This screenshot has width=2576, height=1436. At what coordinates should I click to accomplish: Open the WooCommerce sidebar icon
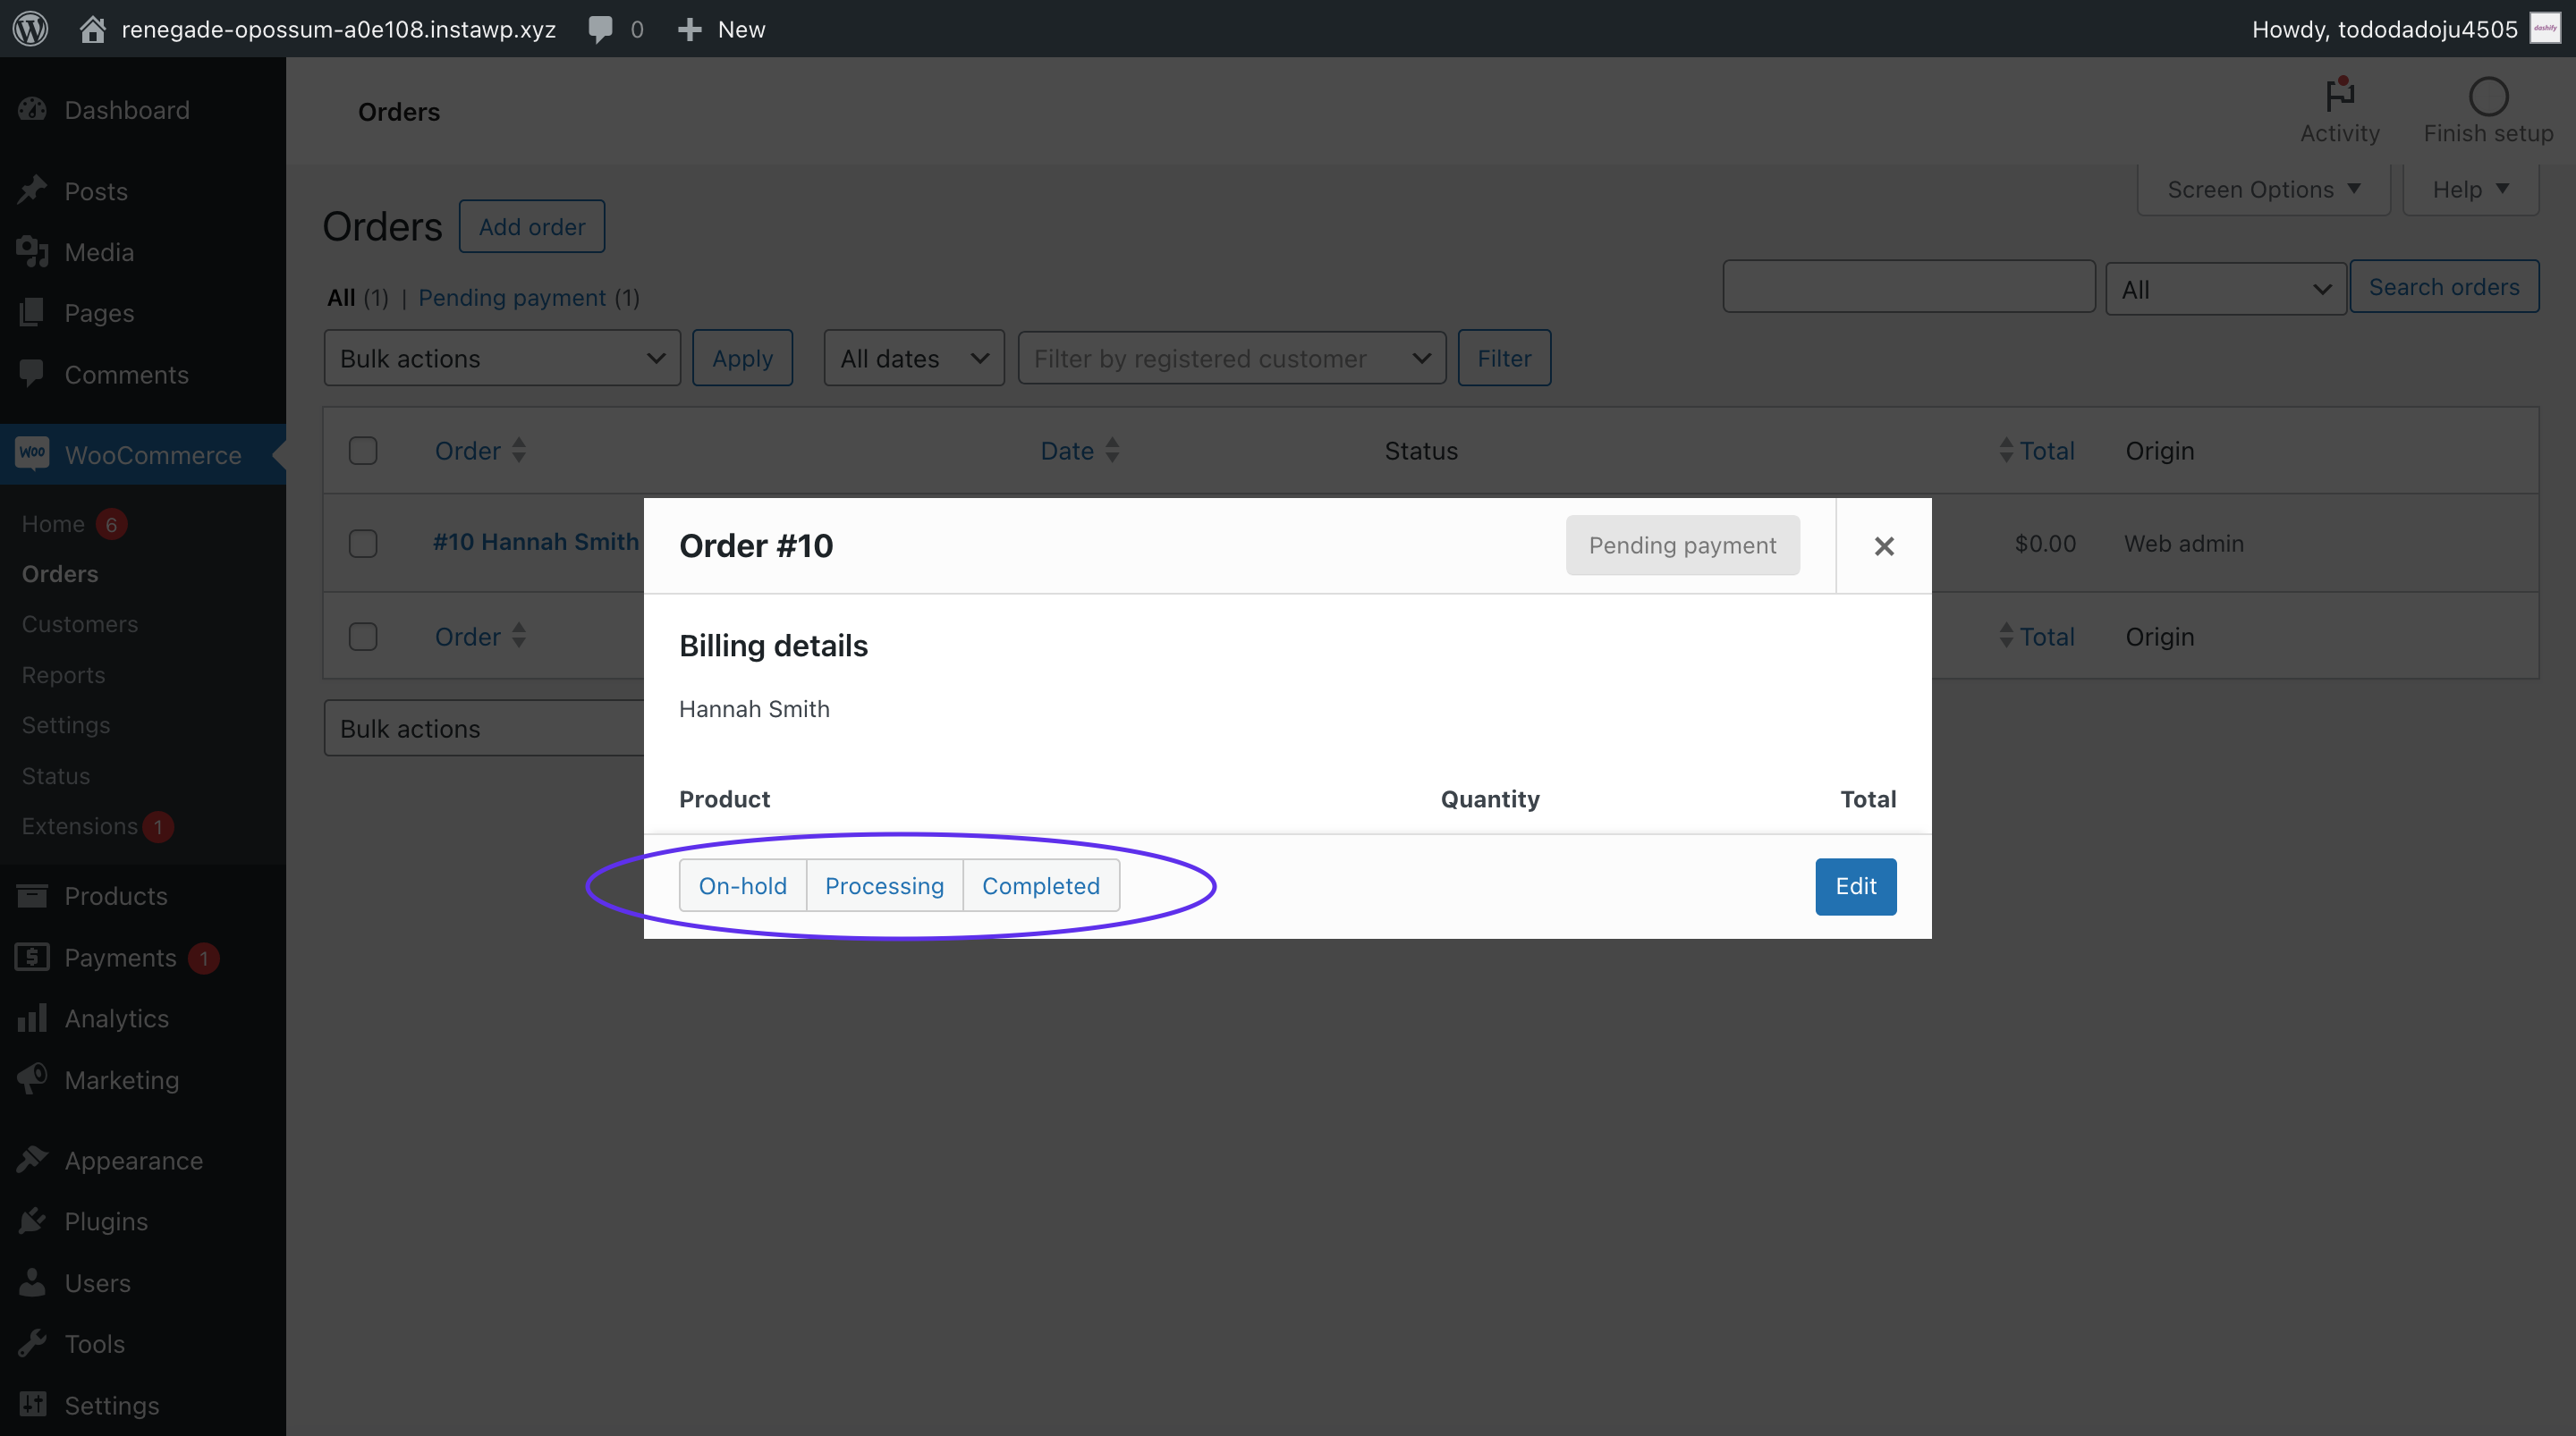tap(33, 454)
